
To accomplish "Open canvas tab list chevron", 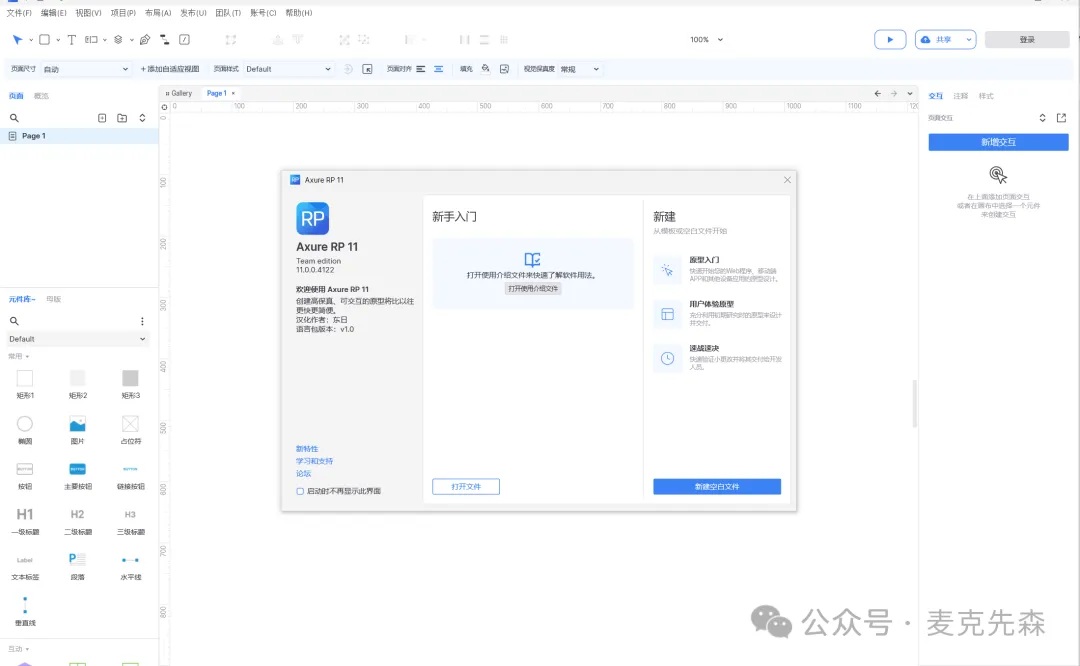I will (910, 94).
